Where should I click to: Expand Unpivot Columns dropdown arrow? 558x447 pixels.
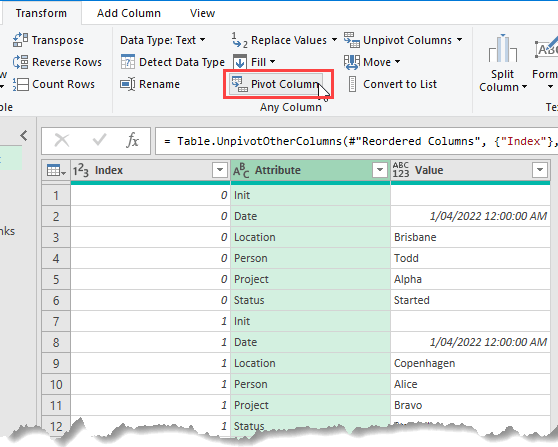click(x=459, y=40)
